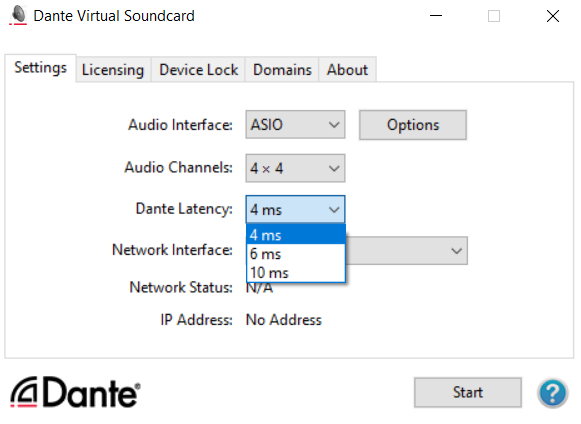Choose 6 ms latency option

pyautogui.click(x=296, y=254)
